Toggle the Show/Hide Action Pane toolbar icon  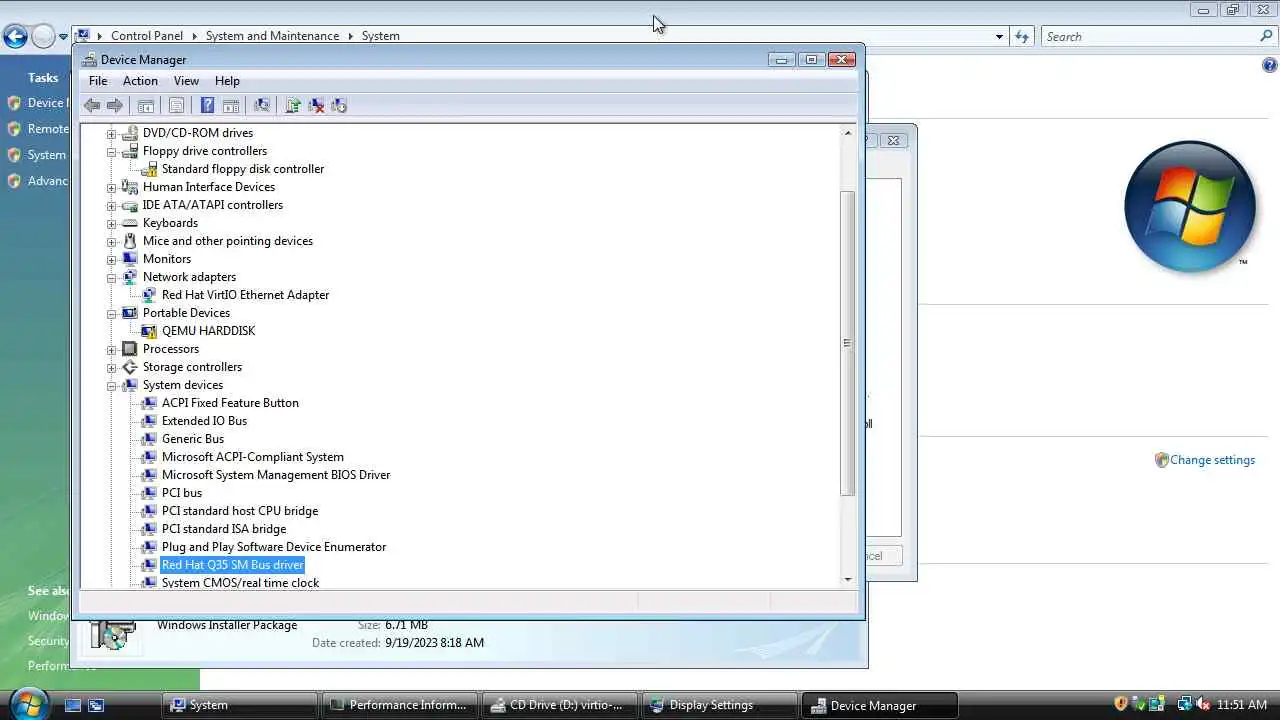tap(231, 105)
